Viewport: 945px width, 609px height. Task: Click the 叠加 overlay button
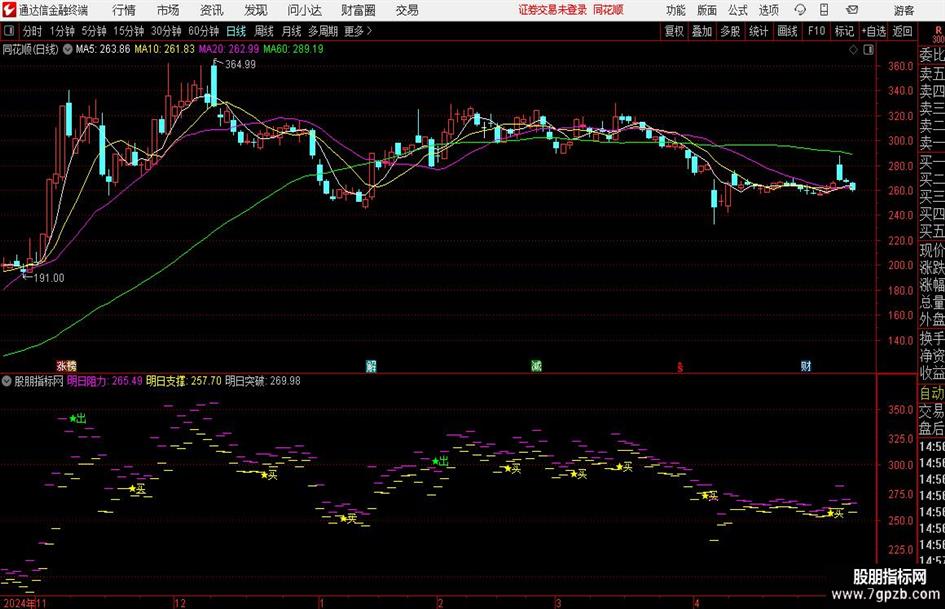pyautogui.click(x=702, y=31)
